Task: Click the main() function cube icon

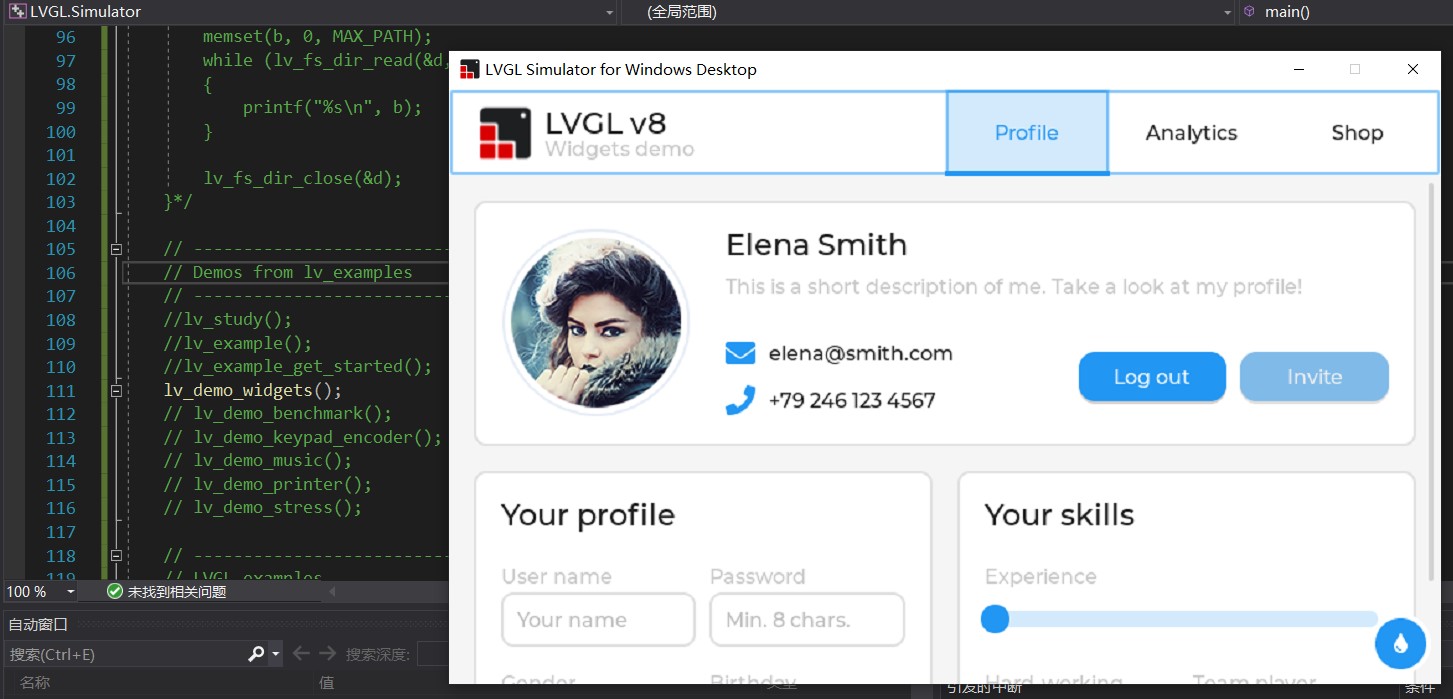Action: pyautogui.click(x=1249, y=12)
